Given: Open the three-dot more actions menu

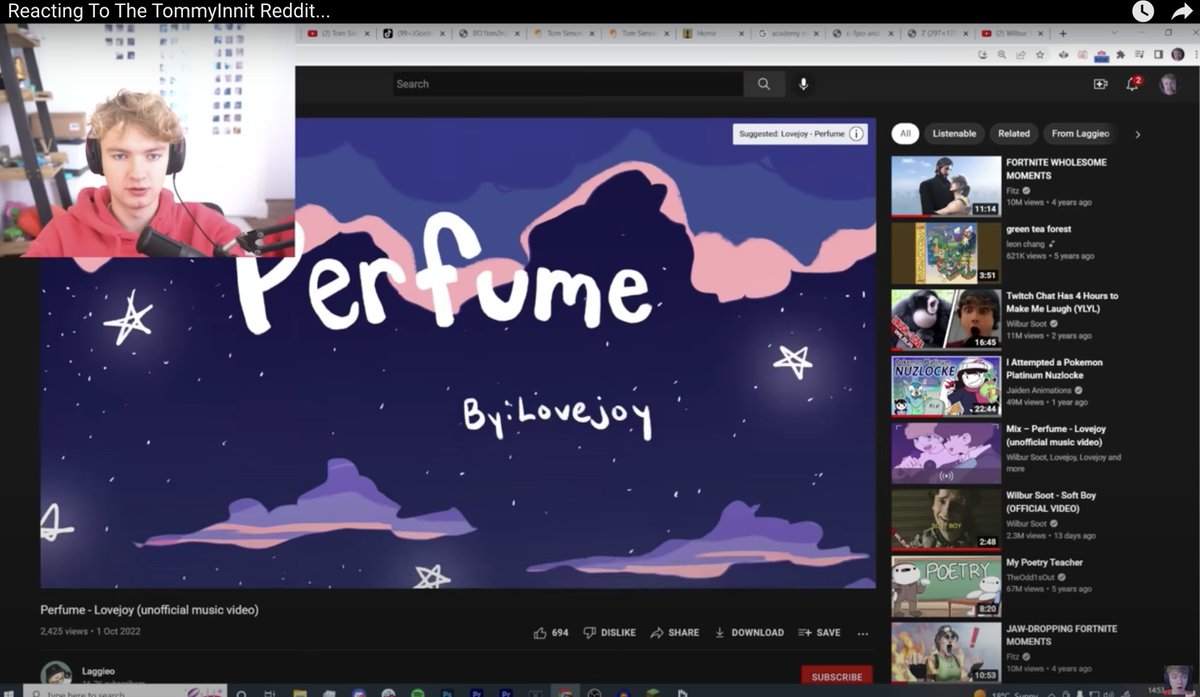Looking at the screenshot, I should pyautogui.click(x=863, y=633).
